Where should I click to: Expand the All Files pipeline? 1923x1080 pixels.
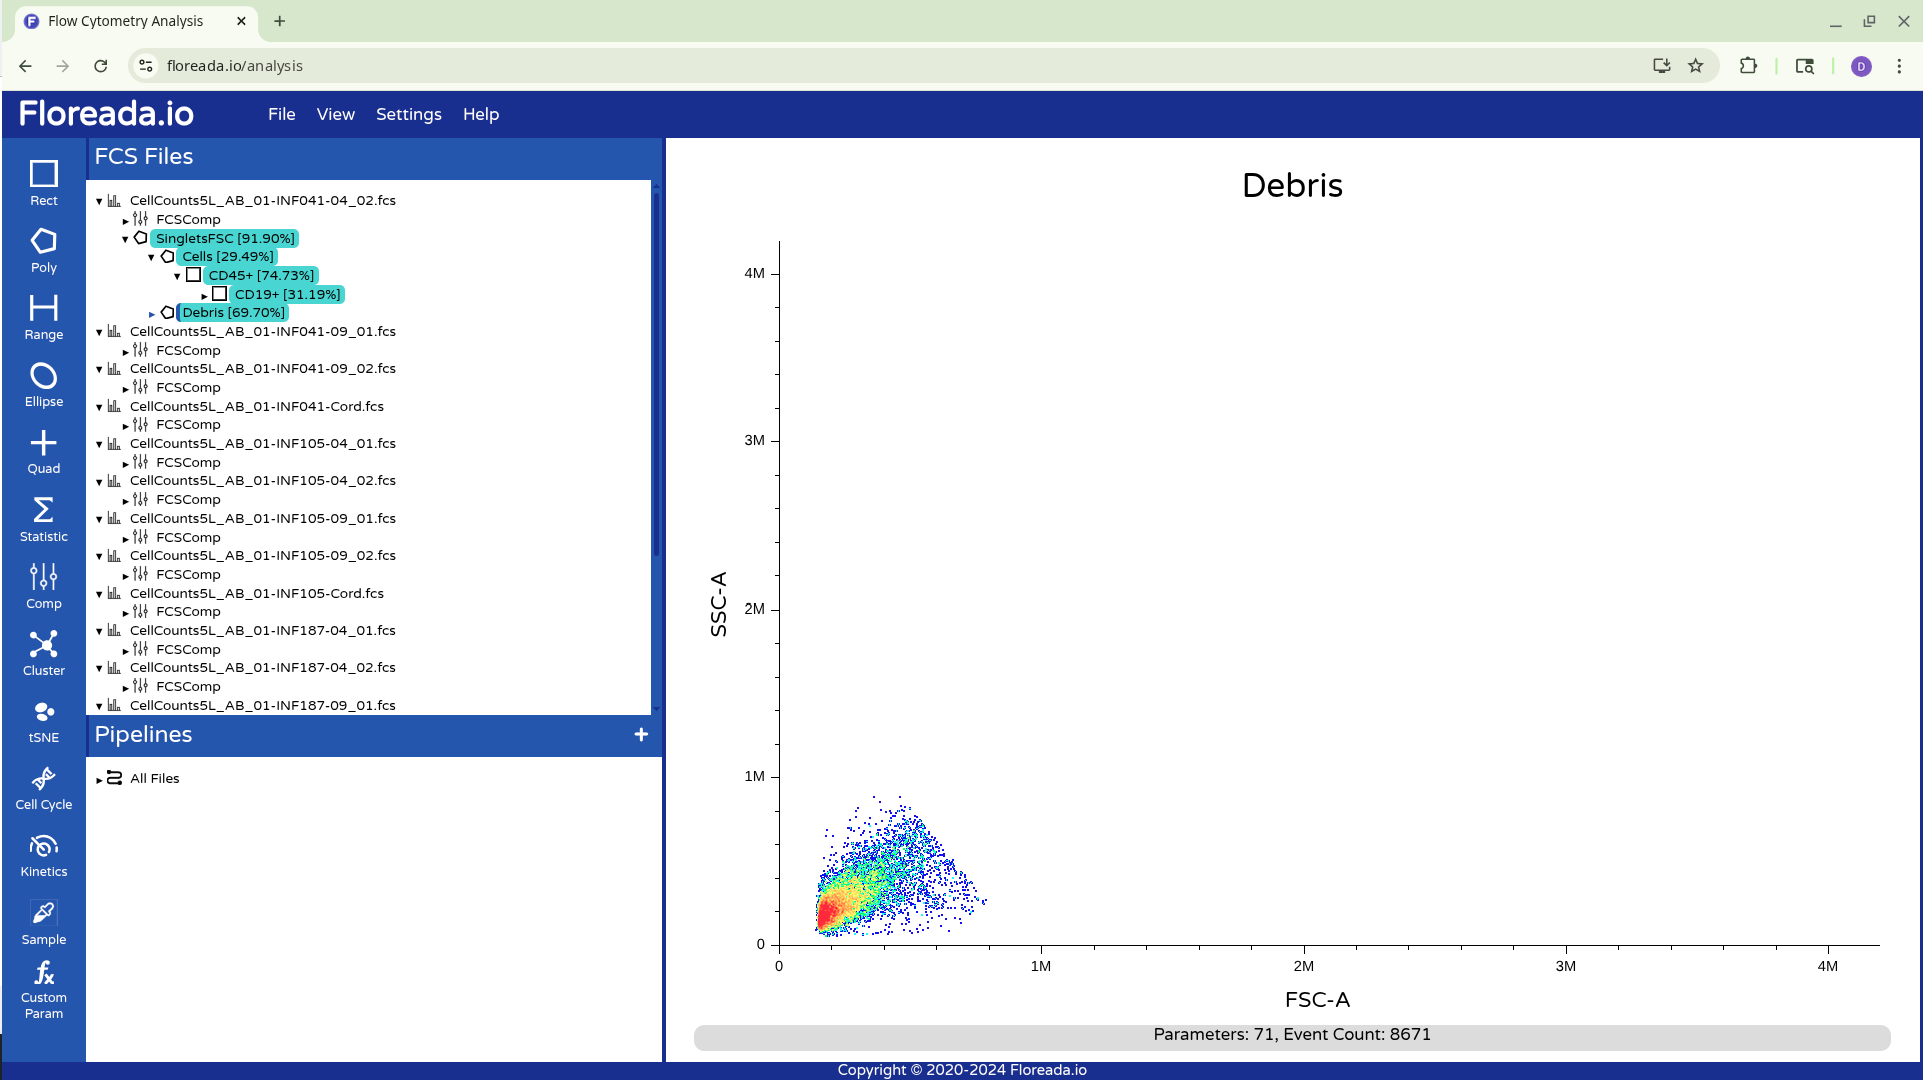click(99, 780)
